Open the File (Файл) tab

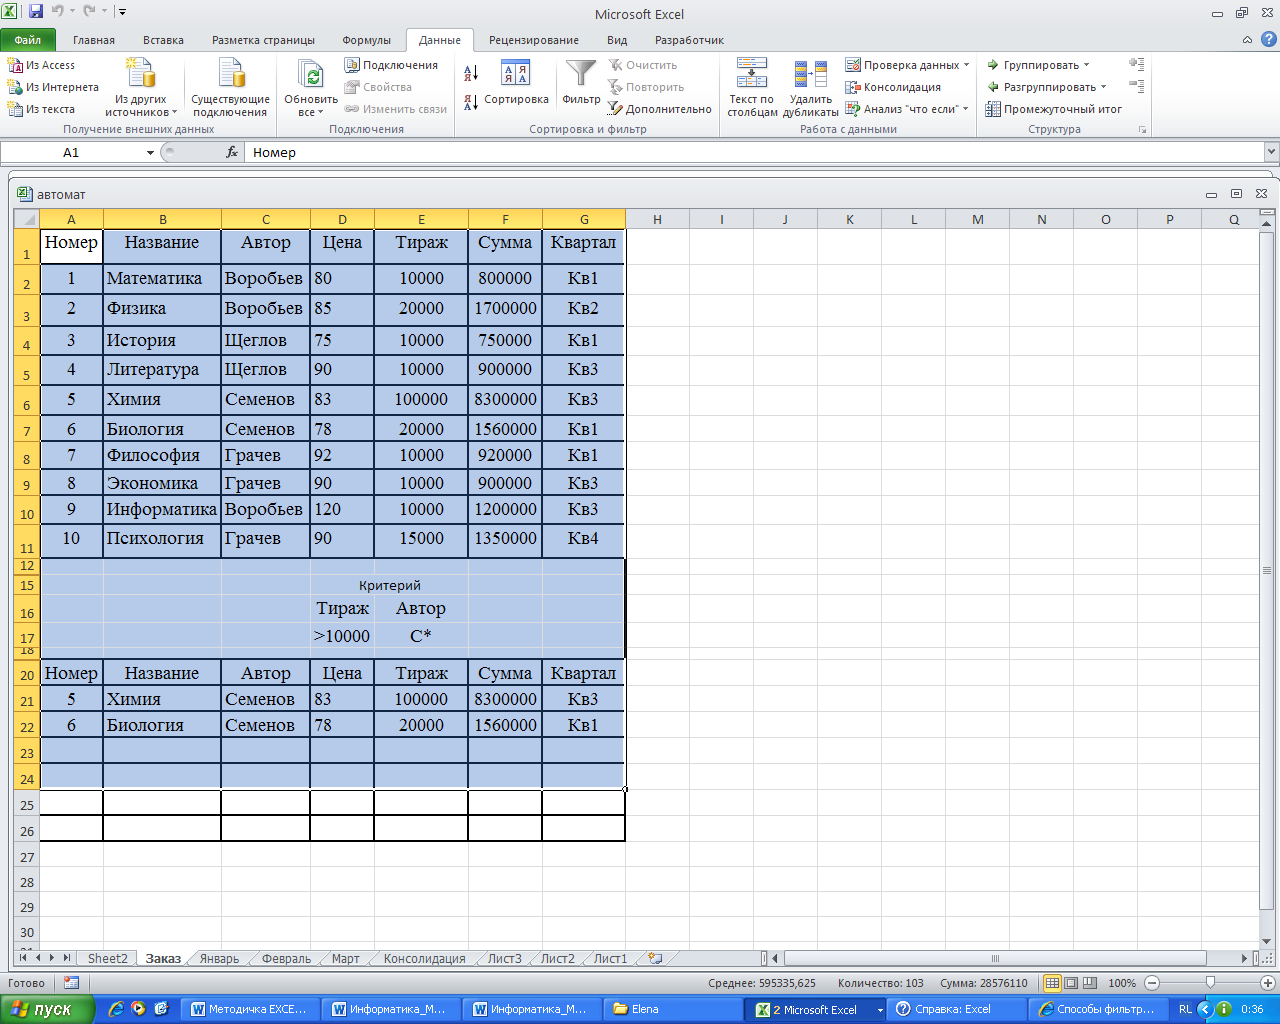(x=28, y=40)
